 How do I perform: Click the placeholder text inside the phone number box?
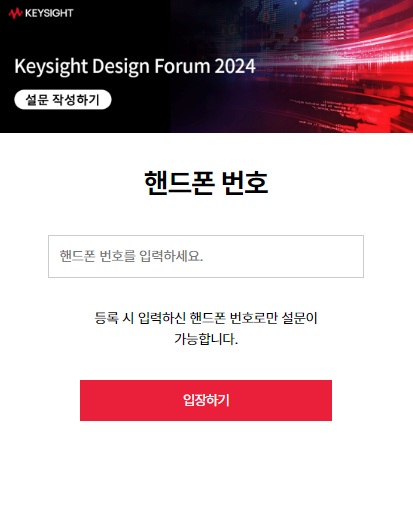132,256
